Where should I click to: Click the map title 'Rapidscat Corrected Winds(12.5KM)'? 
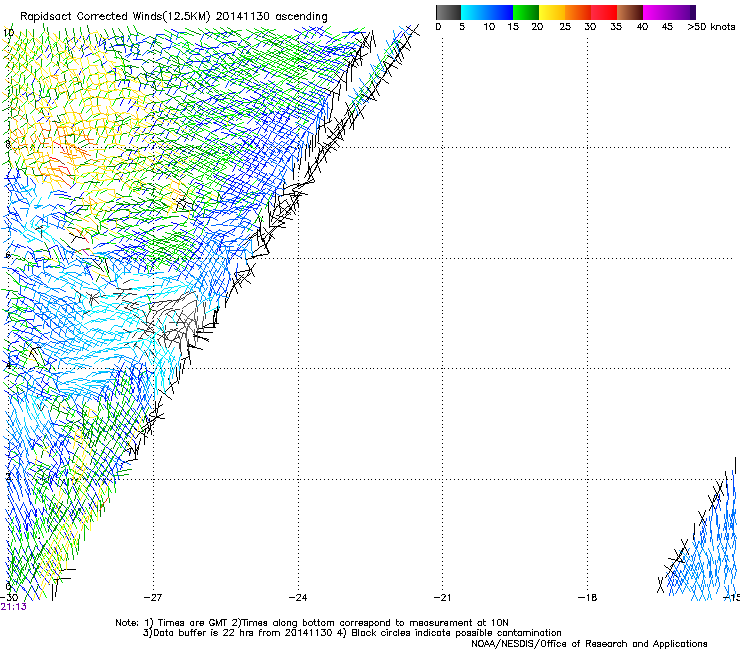(115, 17)
